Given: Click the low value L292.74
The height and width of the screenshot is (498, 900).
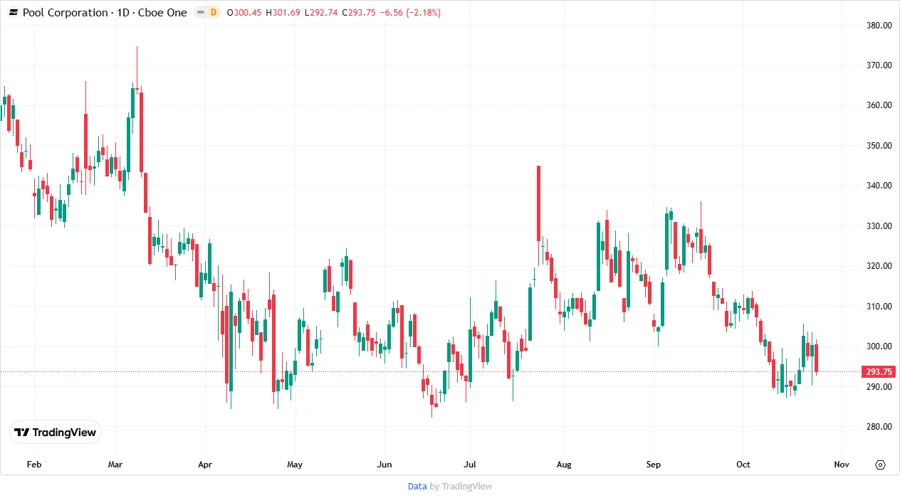Looking at the screenshot, I should point(321,12).
